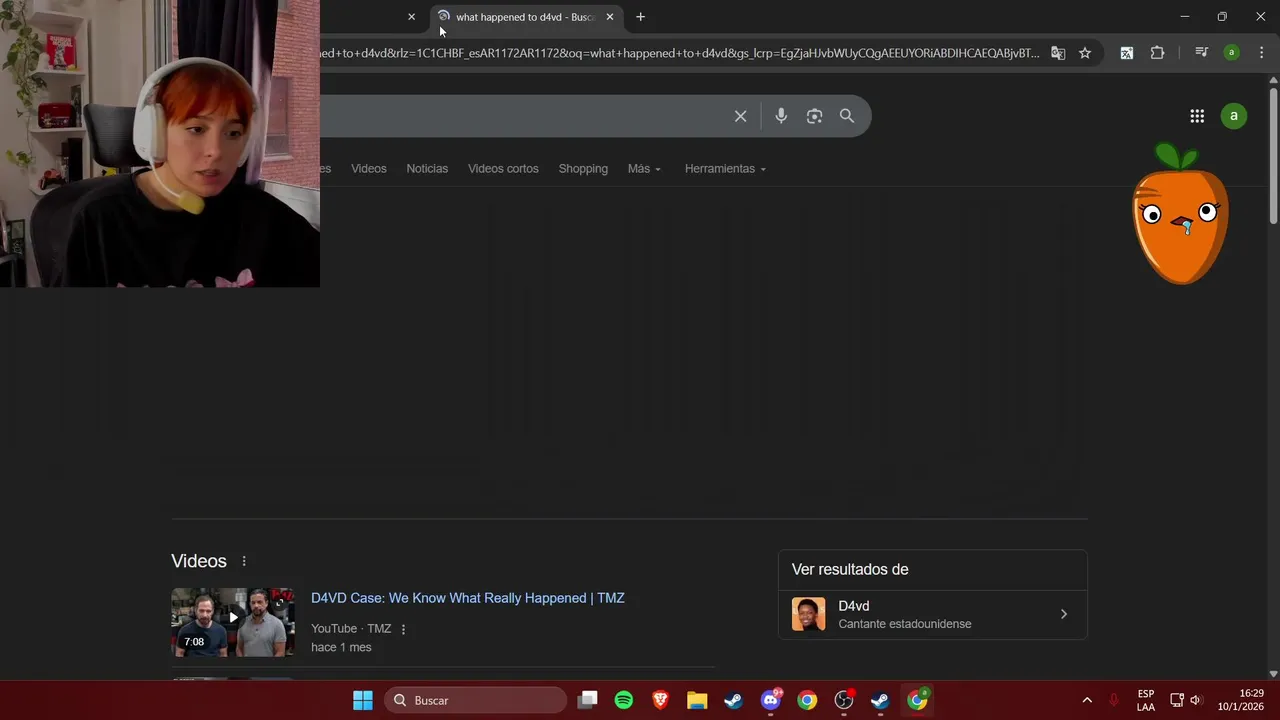1280x720 pixels.
Task: Close the 'what happened to d4vd' tab
Action: tap(610, 17)
